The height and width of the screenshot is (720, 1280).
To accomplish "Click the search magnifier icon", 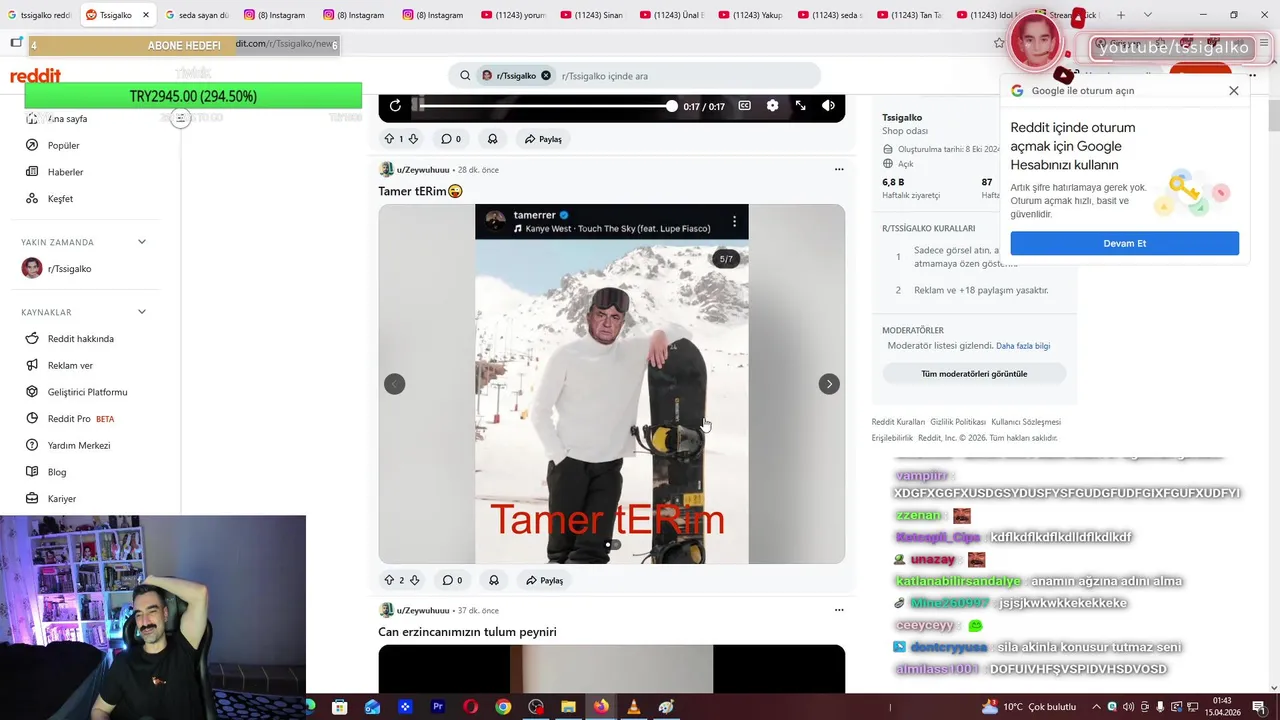I will click(465, 76).
